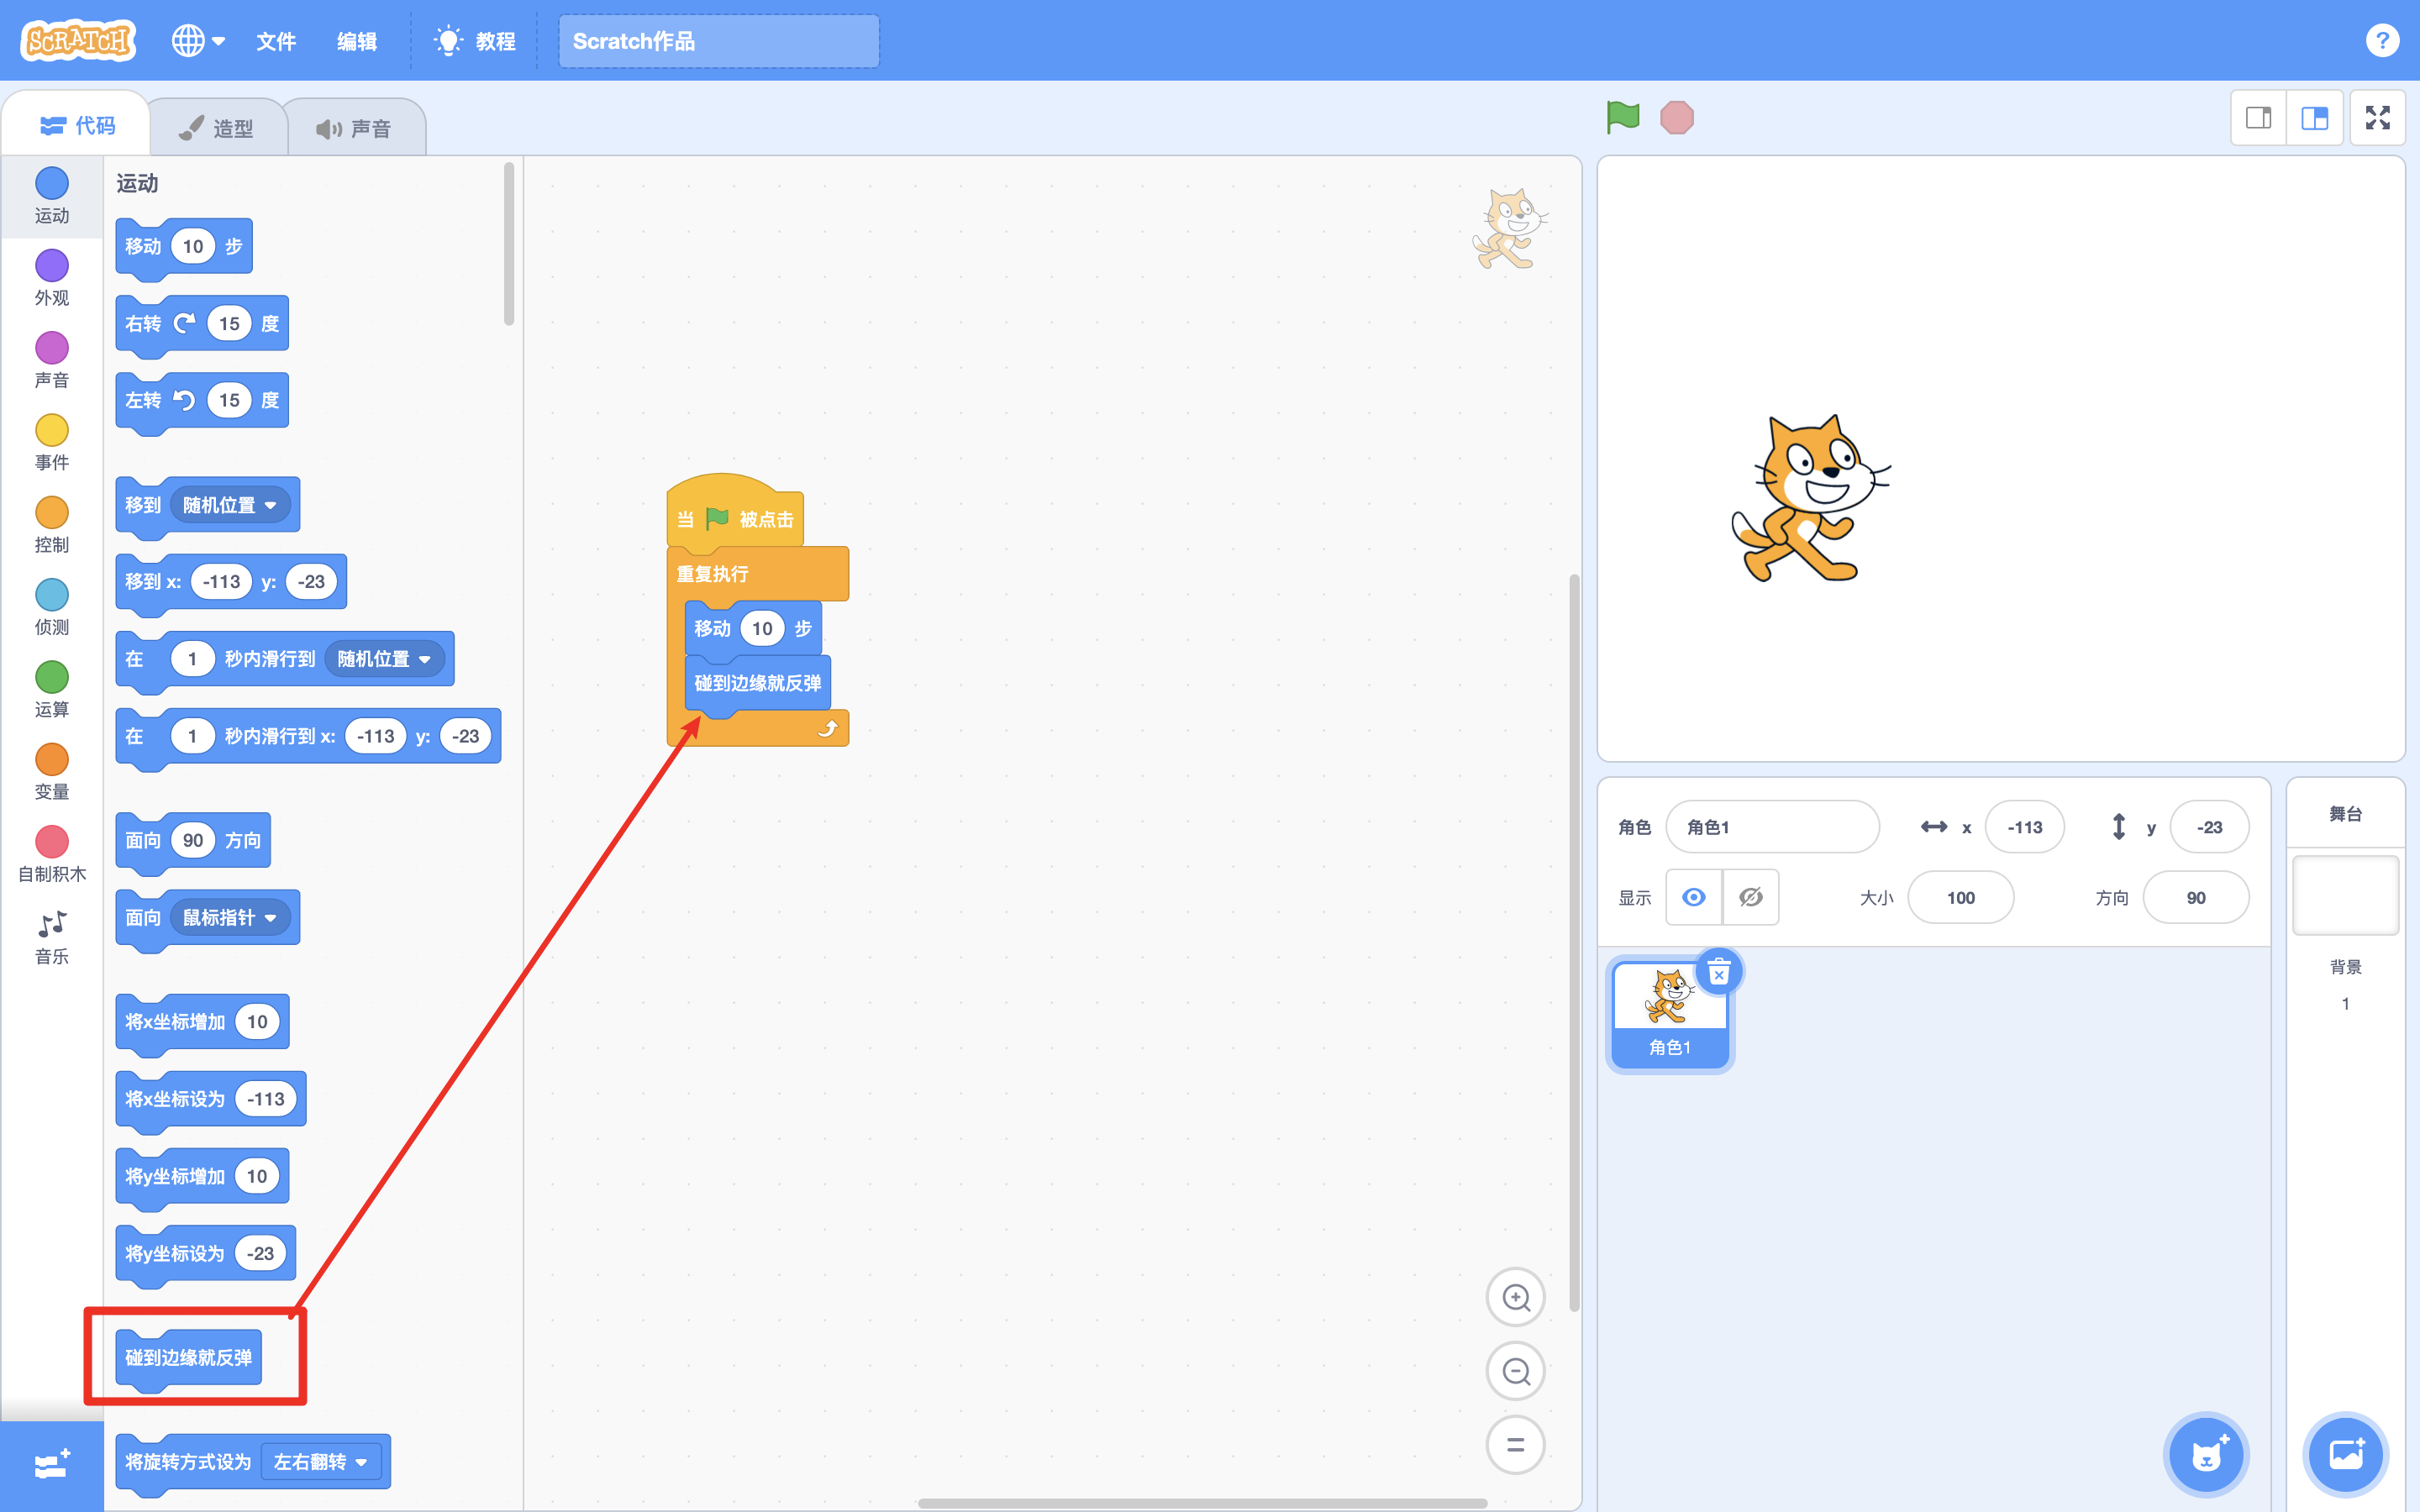Image resolution: width=2420 pixels, height=1512 pixels.
Task: Expand the 左右翻转 rotation style dropdown
Action: (321, 1462)
